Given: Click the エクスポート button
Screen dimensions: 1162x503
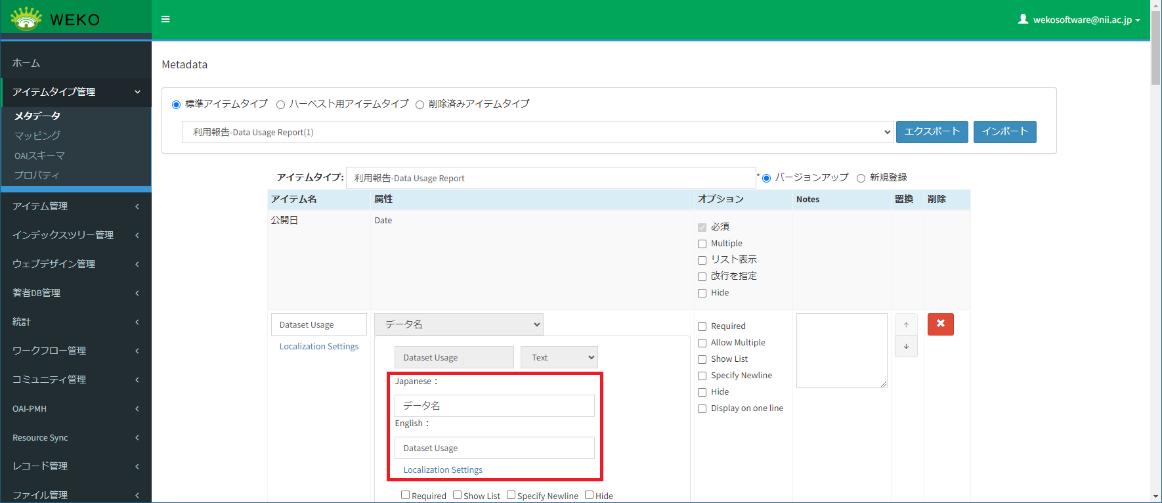Looking at the screenshot, I should click(x=931, y=132).
